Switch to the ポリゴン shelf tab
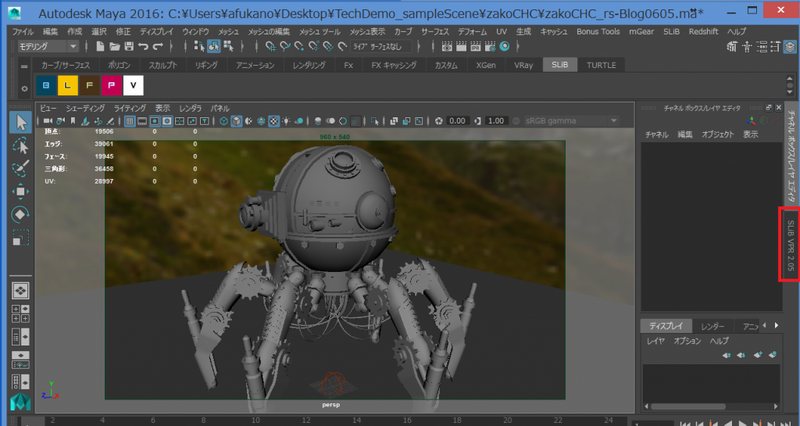 [x=119, y=65]
